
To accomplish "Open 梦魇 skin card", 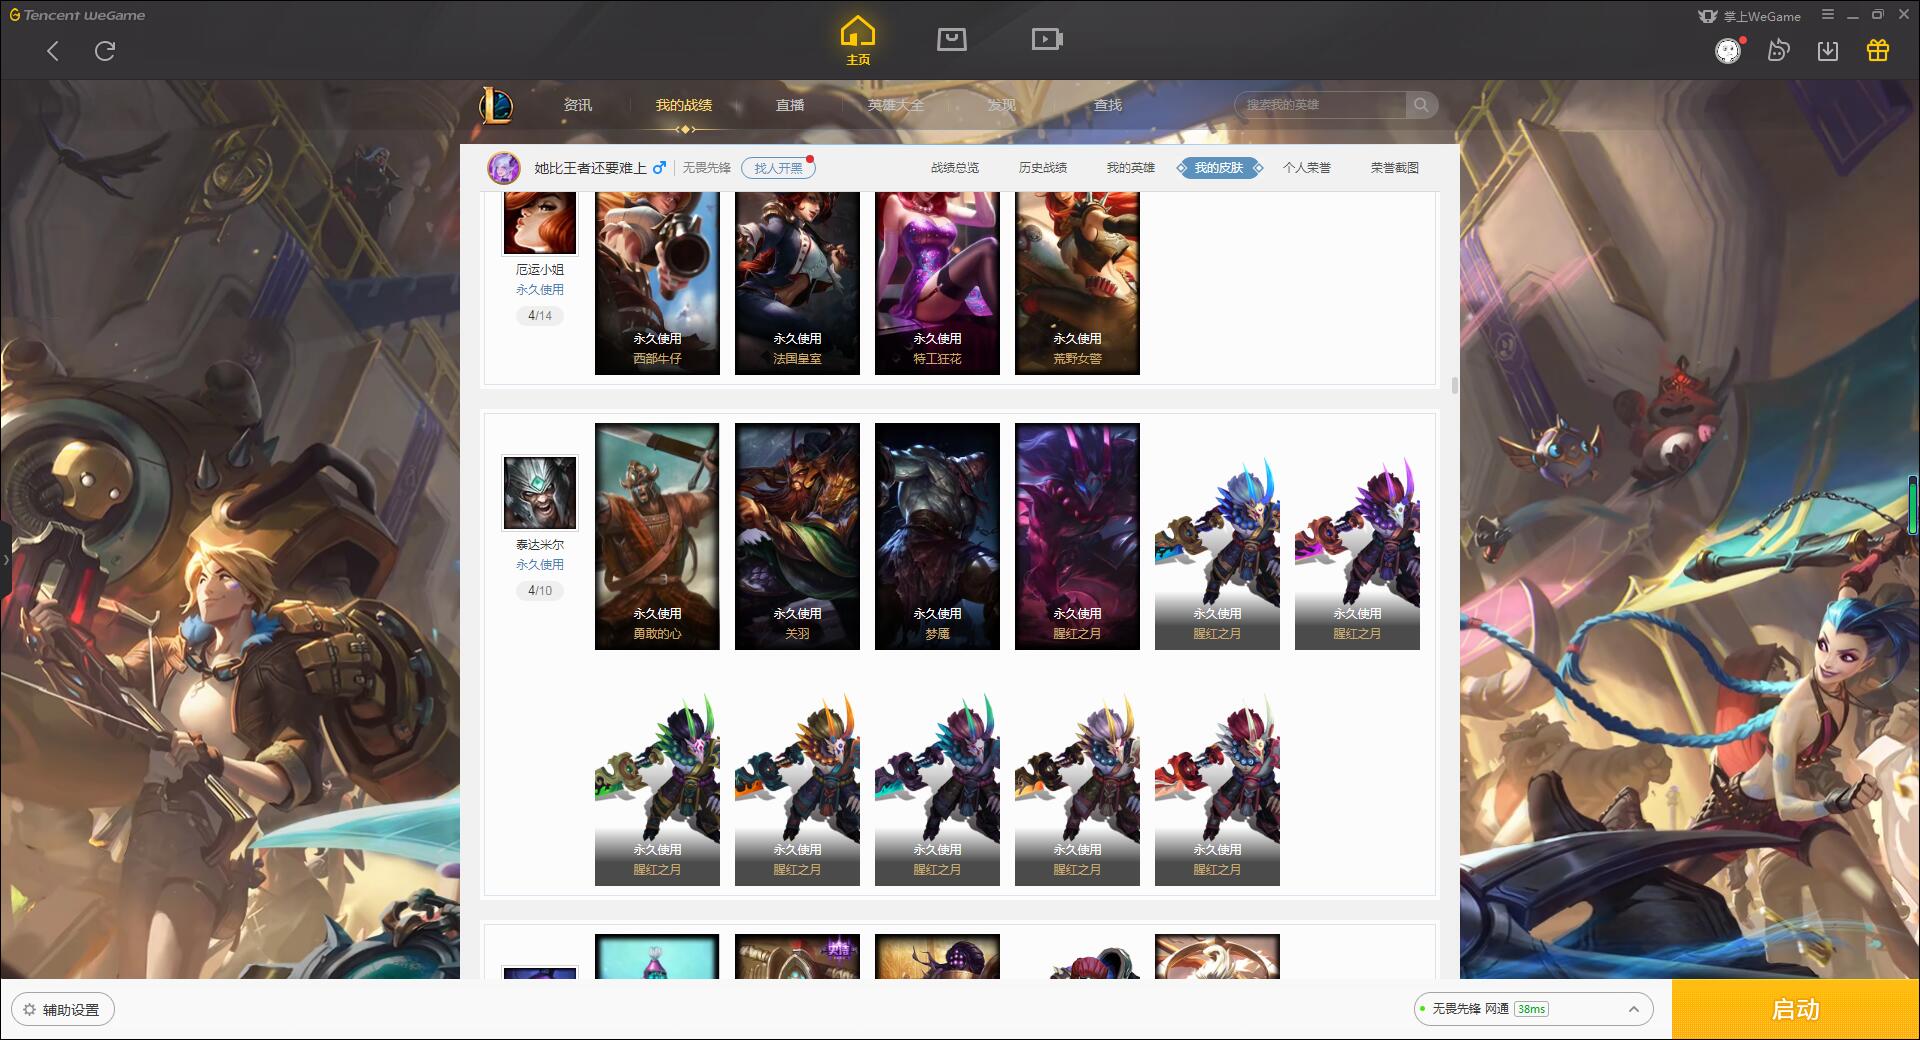I will click(x=937, y=536).
